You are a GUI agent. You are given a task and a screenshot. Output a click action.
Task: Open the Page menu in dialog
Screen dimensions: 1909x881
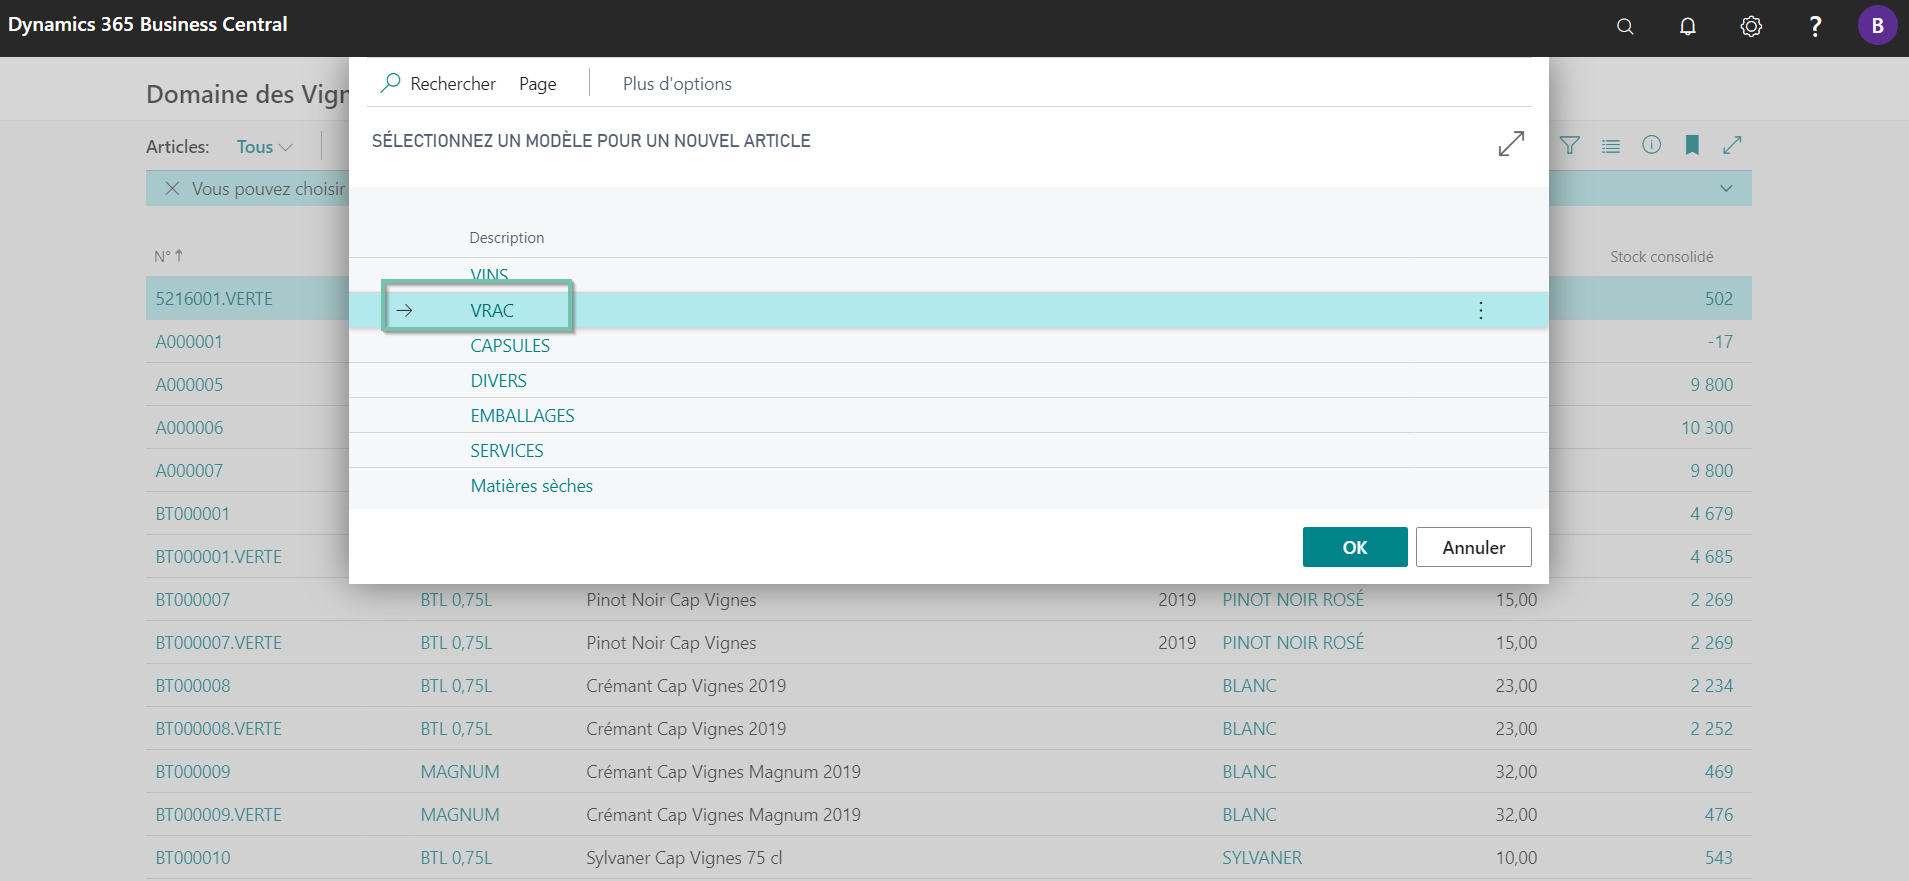click(x=538, y=84)
